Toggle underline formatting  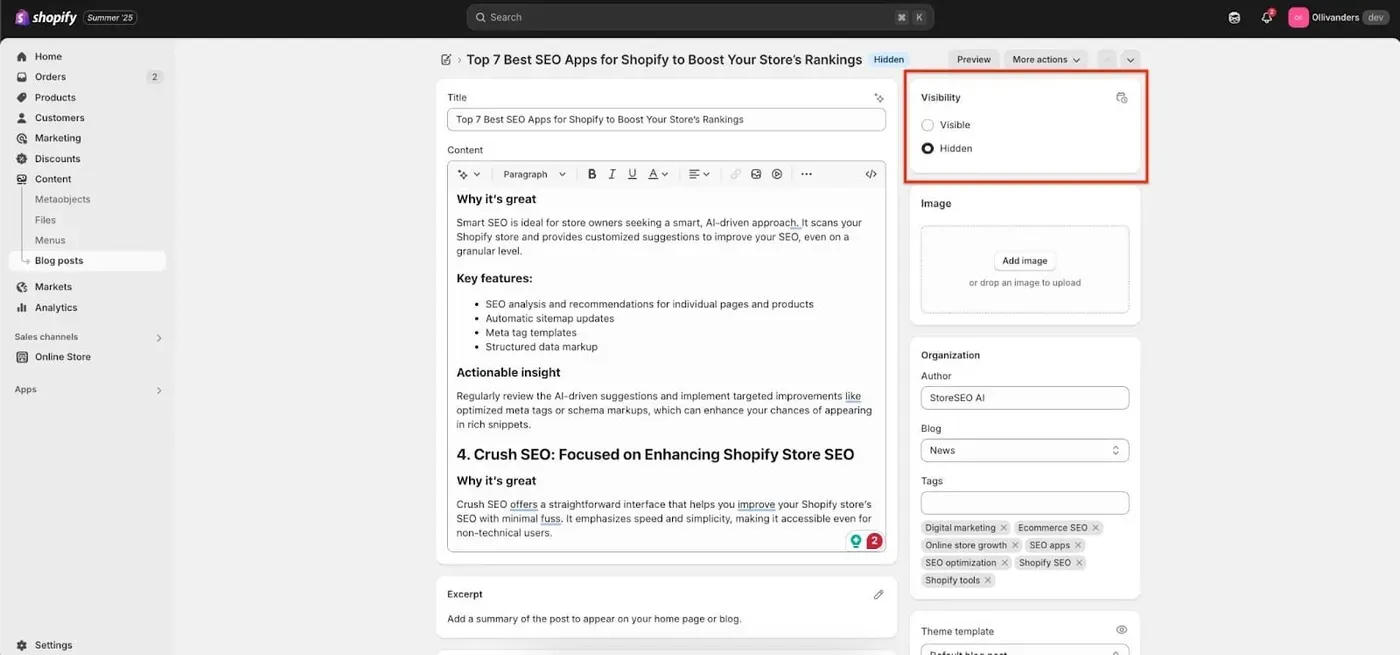632,174
